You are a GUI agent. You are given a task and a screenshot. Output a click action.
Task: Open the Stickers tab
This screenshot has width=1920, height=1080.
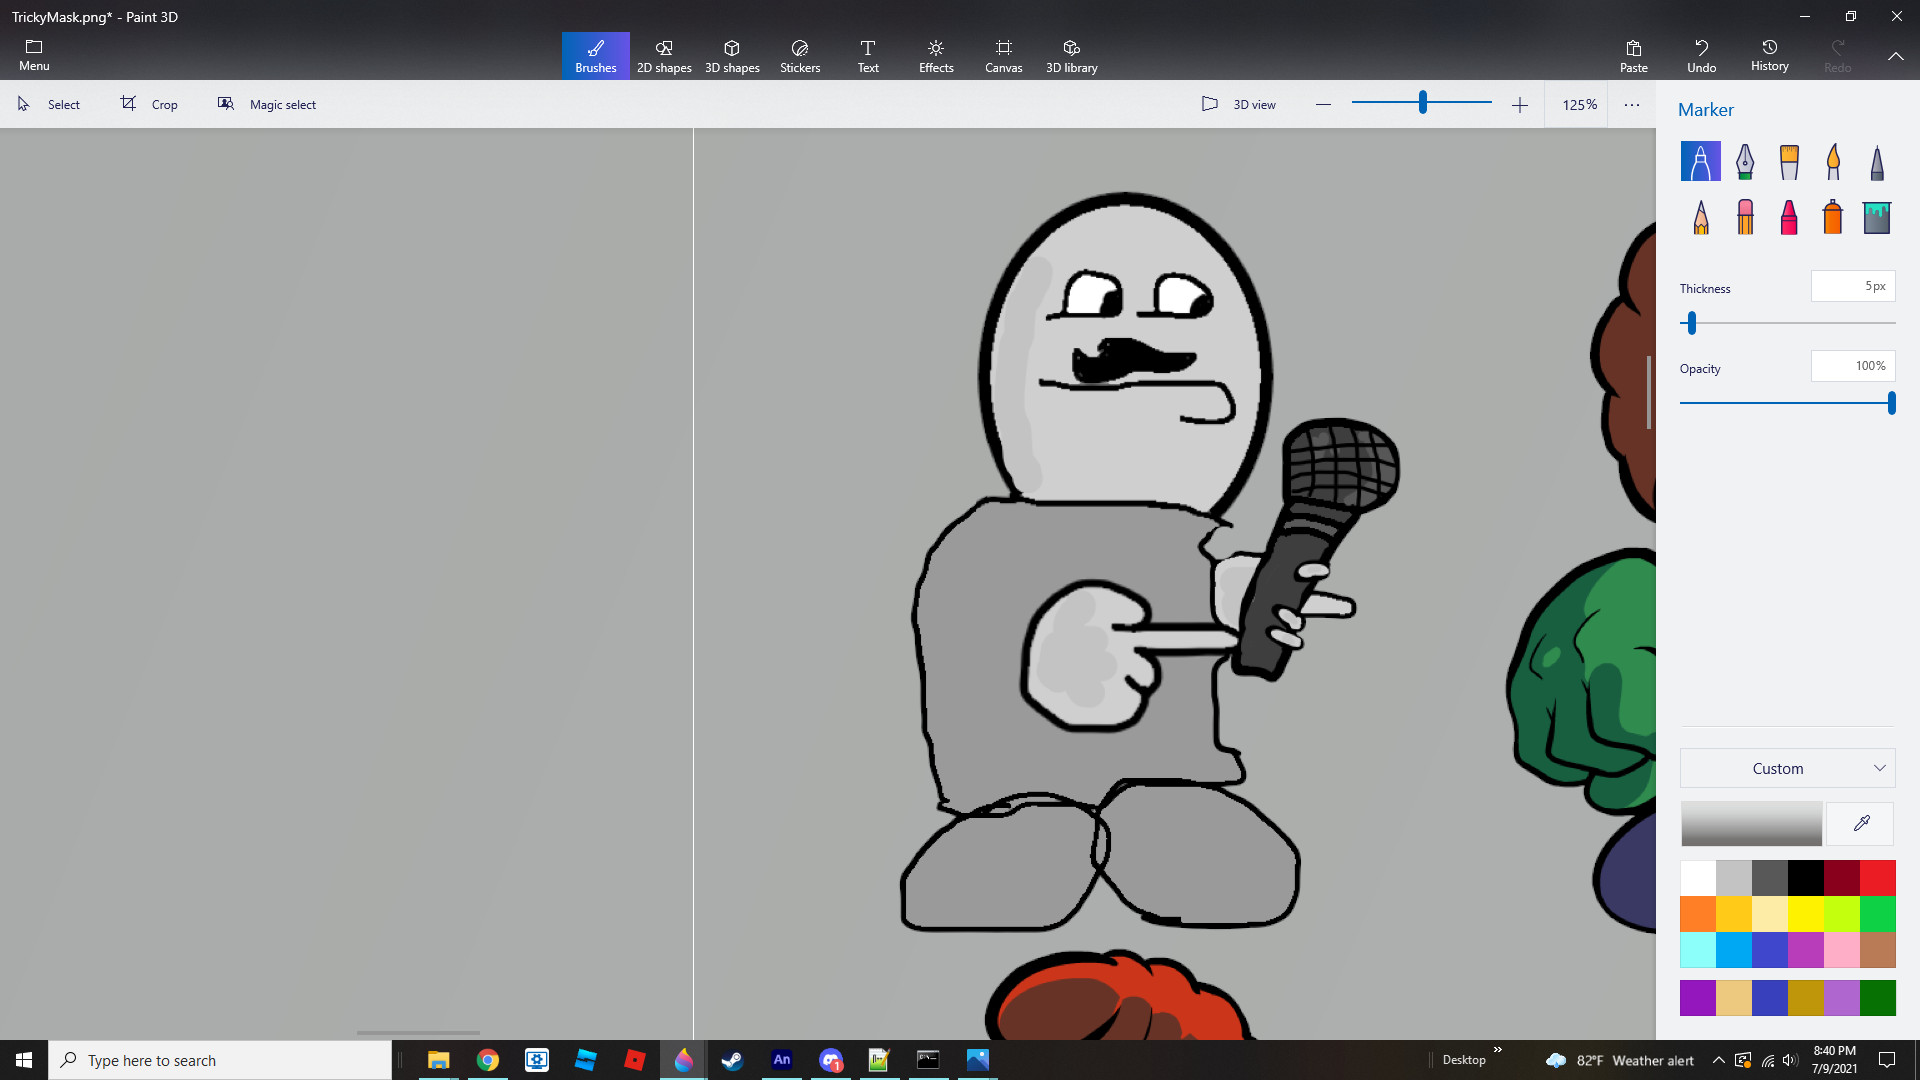tap(800, 56)
